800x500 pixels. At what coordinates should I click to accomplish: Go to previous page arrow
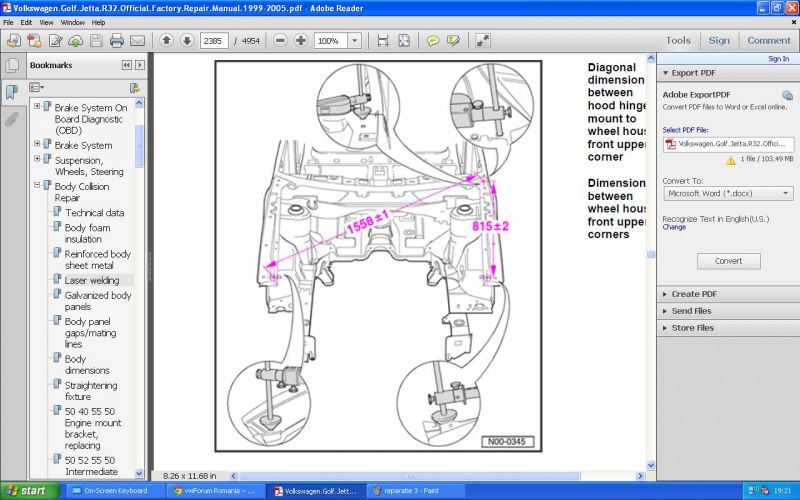coord(165,41)
